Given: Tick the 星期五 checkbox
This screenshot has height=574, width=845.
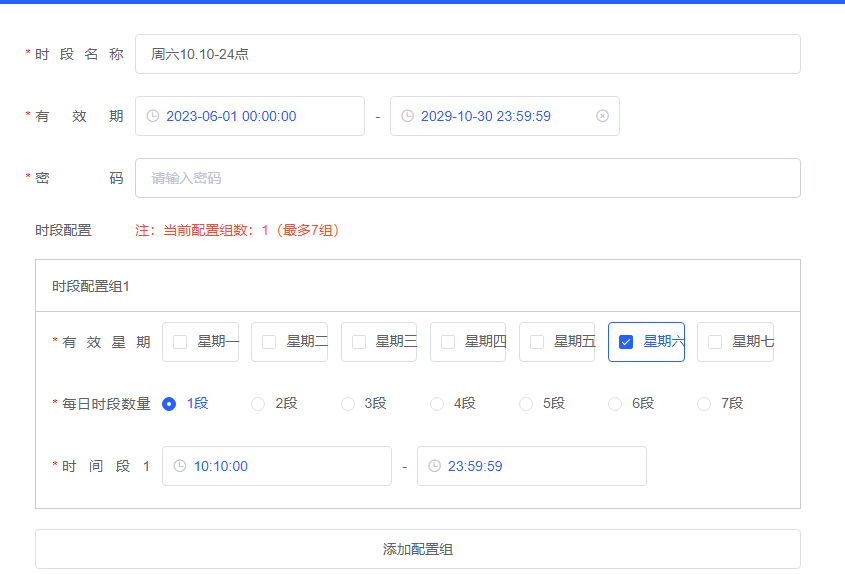Looking at the screenshot, I should click(537, 342).
